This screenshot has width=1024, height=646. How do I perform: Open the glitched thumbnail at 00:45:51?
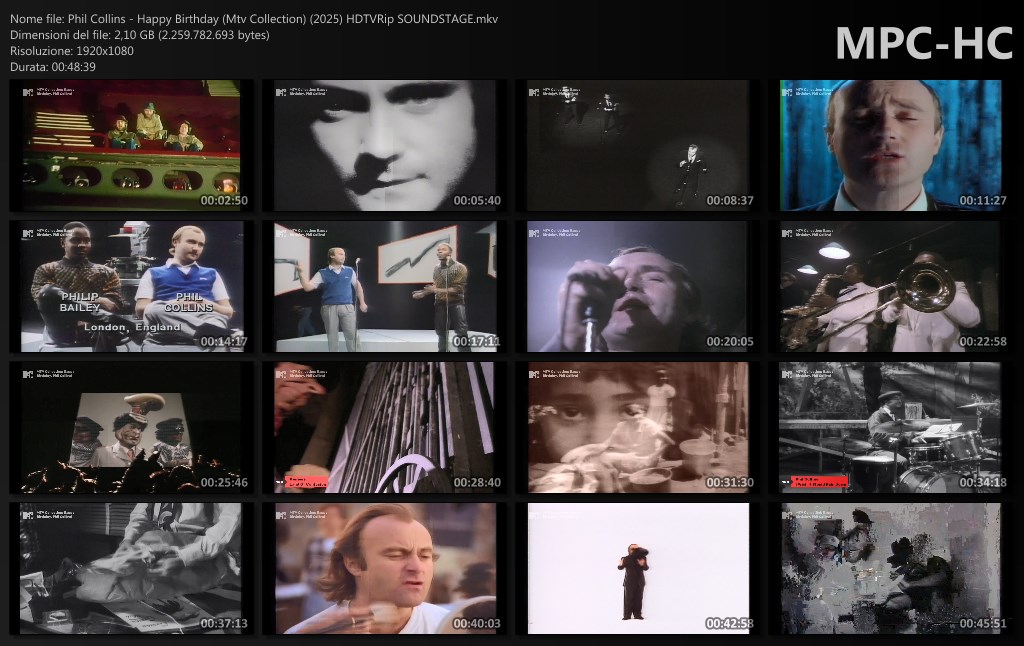(890, 568)
